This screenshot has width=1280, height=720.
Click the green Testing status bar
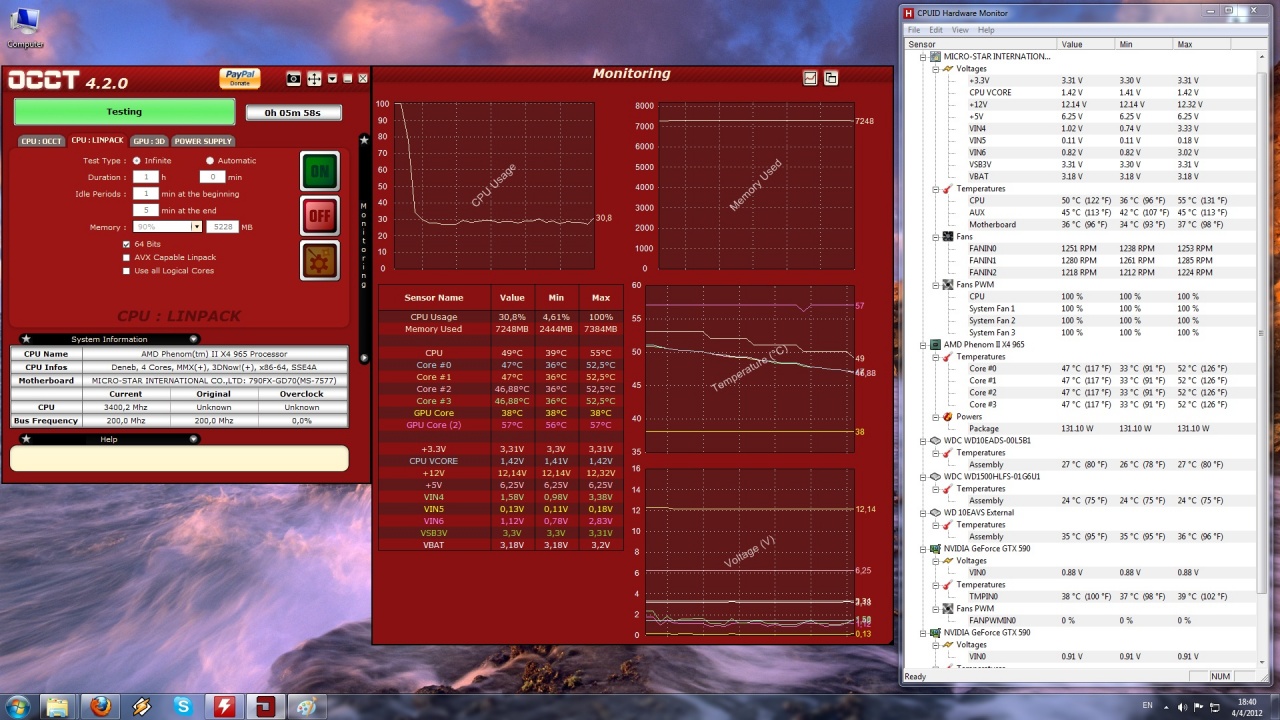pyautogui.click(x=124, y=112)
